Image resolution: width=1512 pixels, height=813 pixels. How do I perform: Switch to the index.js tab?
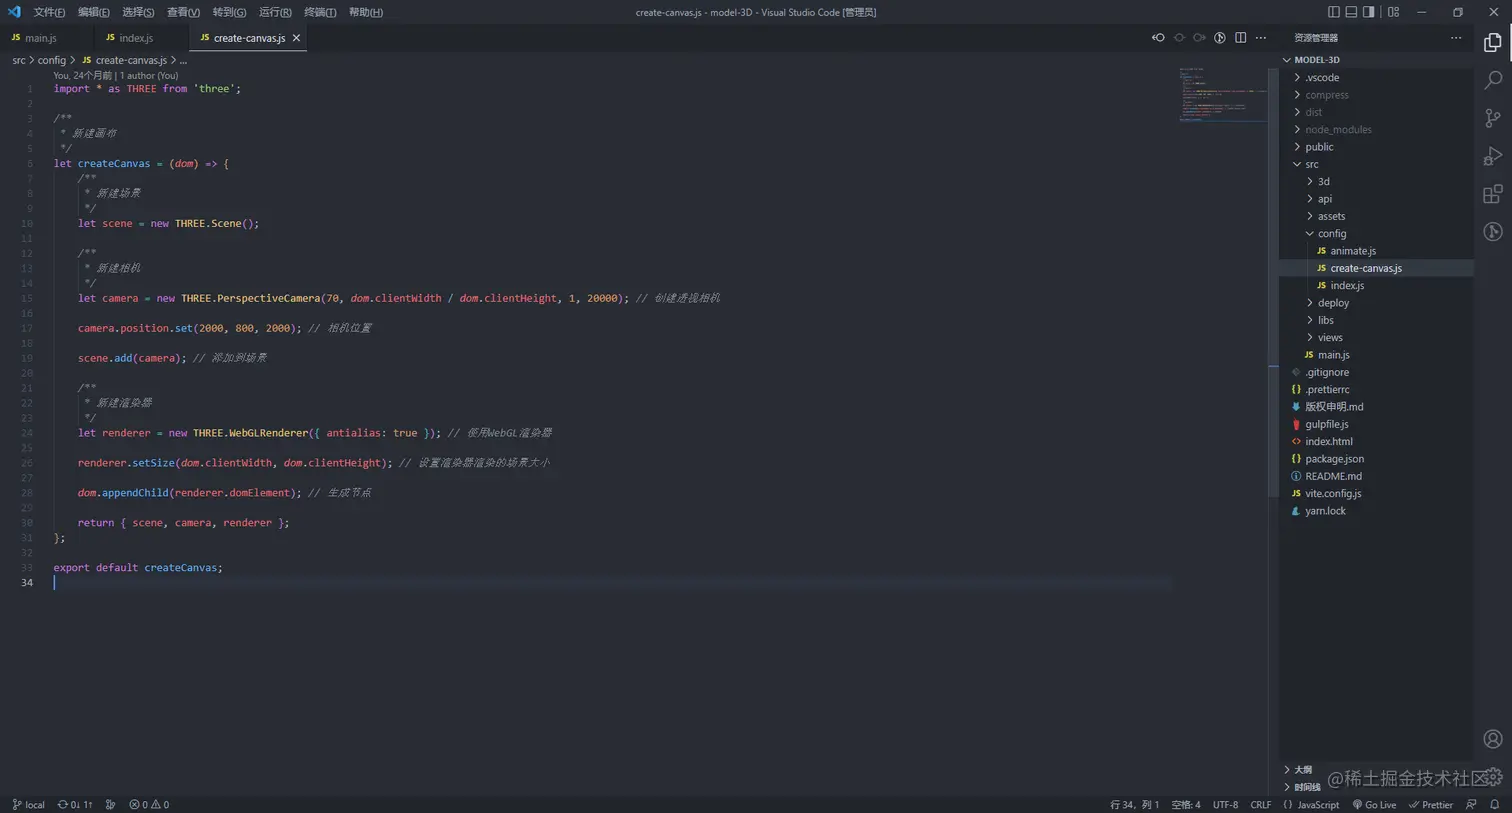141,38
